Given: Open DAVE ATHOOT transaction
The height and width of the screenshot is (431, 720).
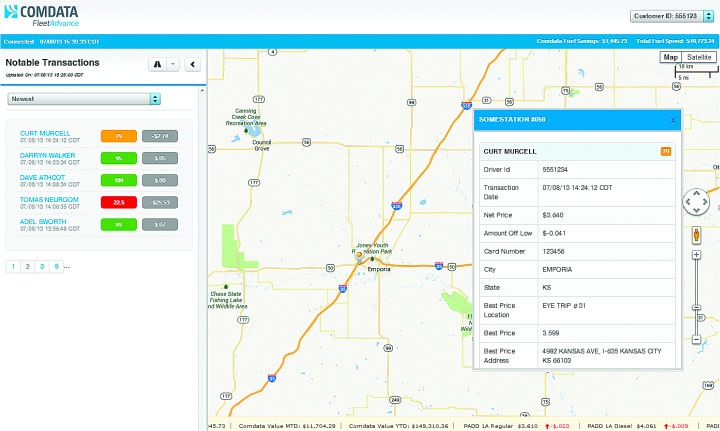Looking at the screenshot, I should click(x=42, y=177).
